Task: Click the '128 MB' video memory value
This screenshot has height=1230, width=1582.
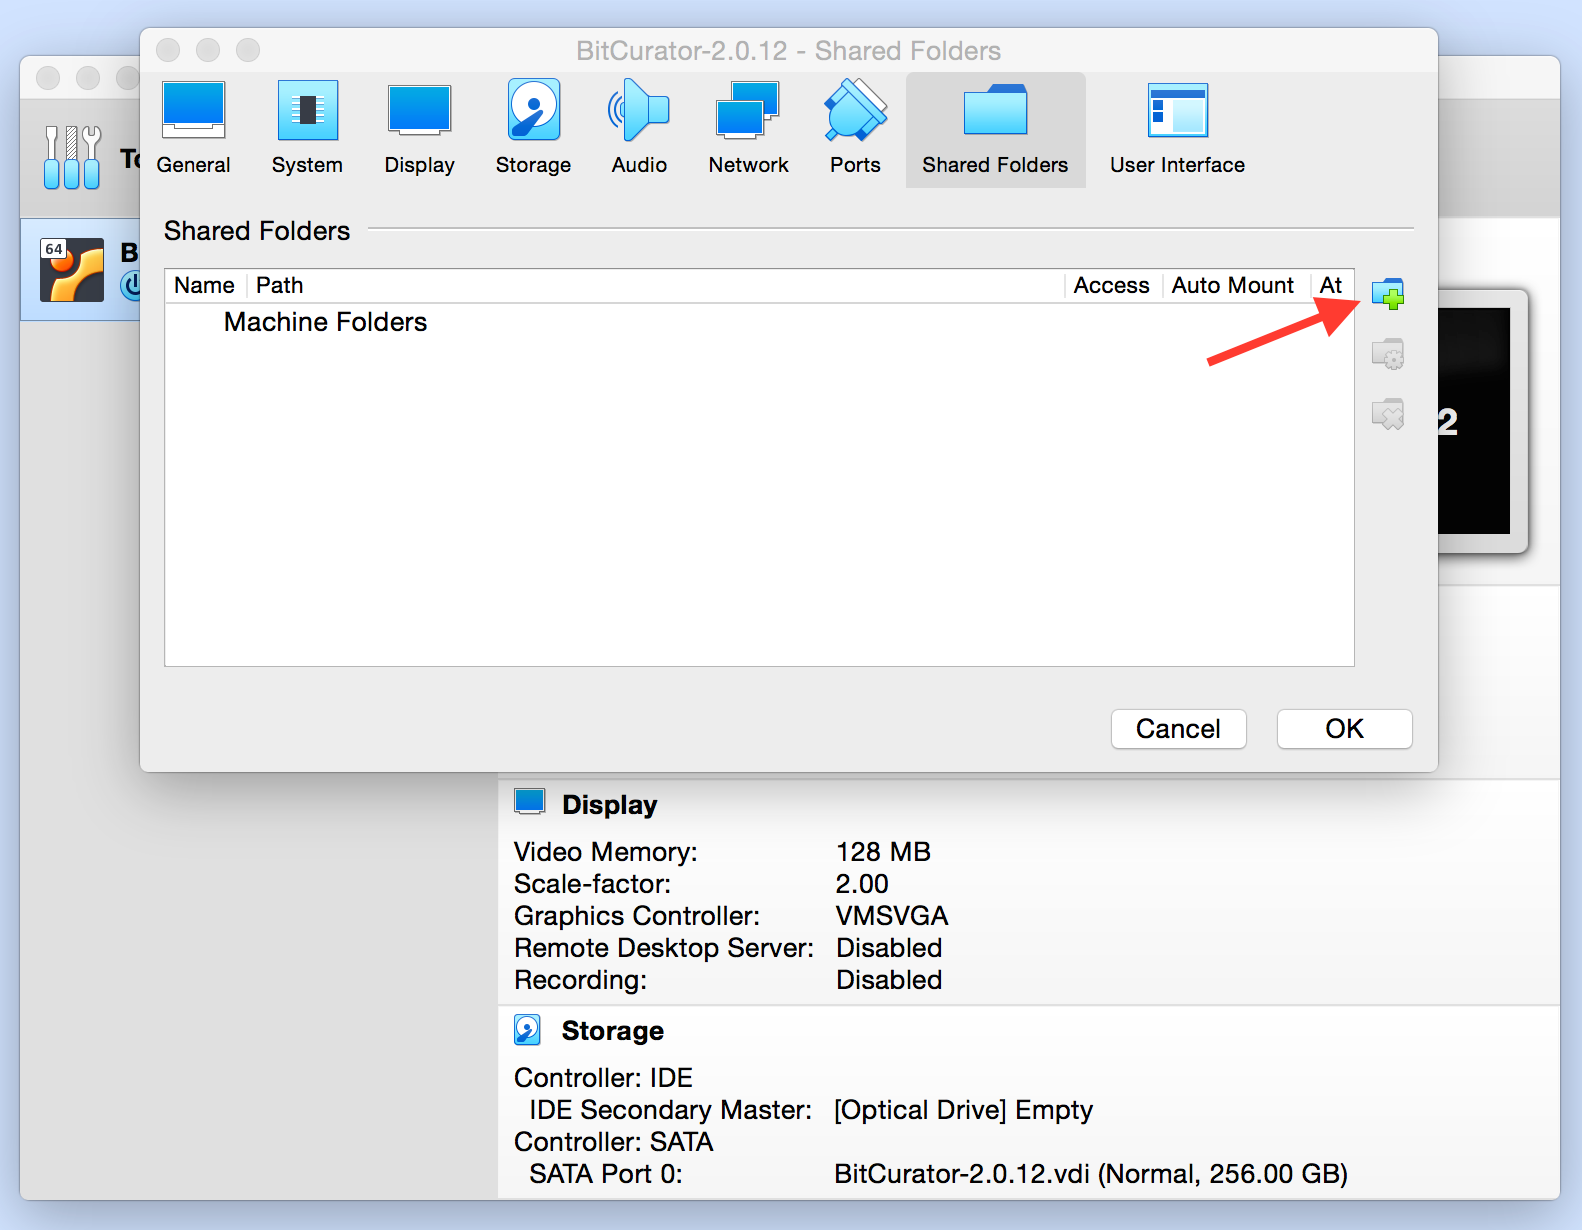Action: 883,852
